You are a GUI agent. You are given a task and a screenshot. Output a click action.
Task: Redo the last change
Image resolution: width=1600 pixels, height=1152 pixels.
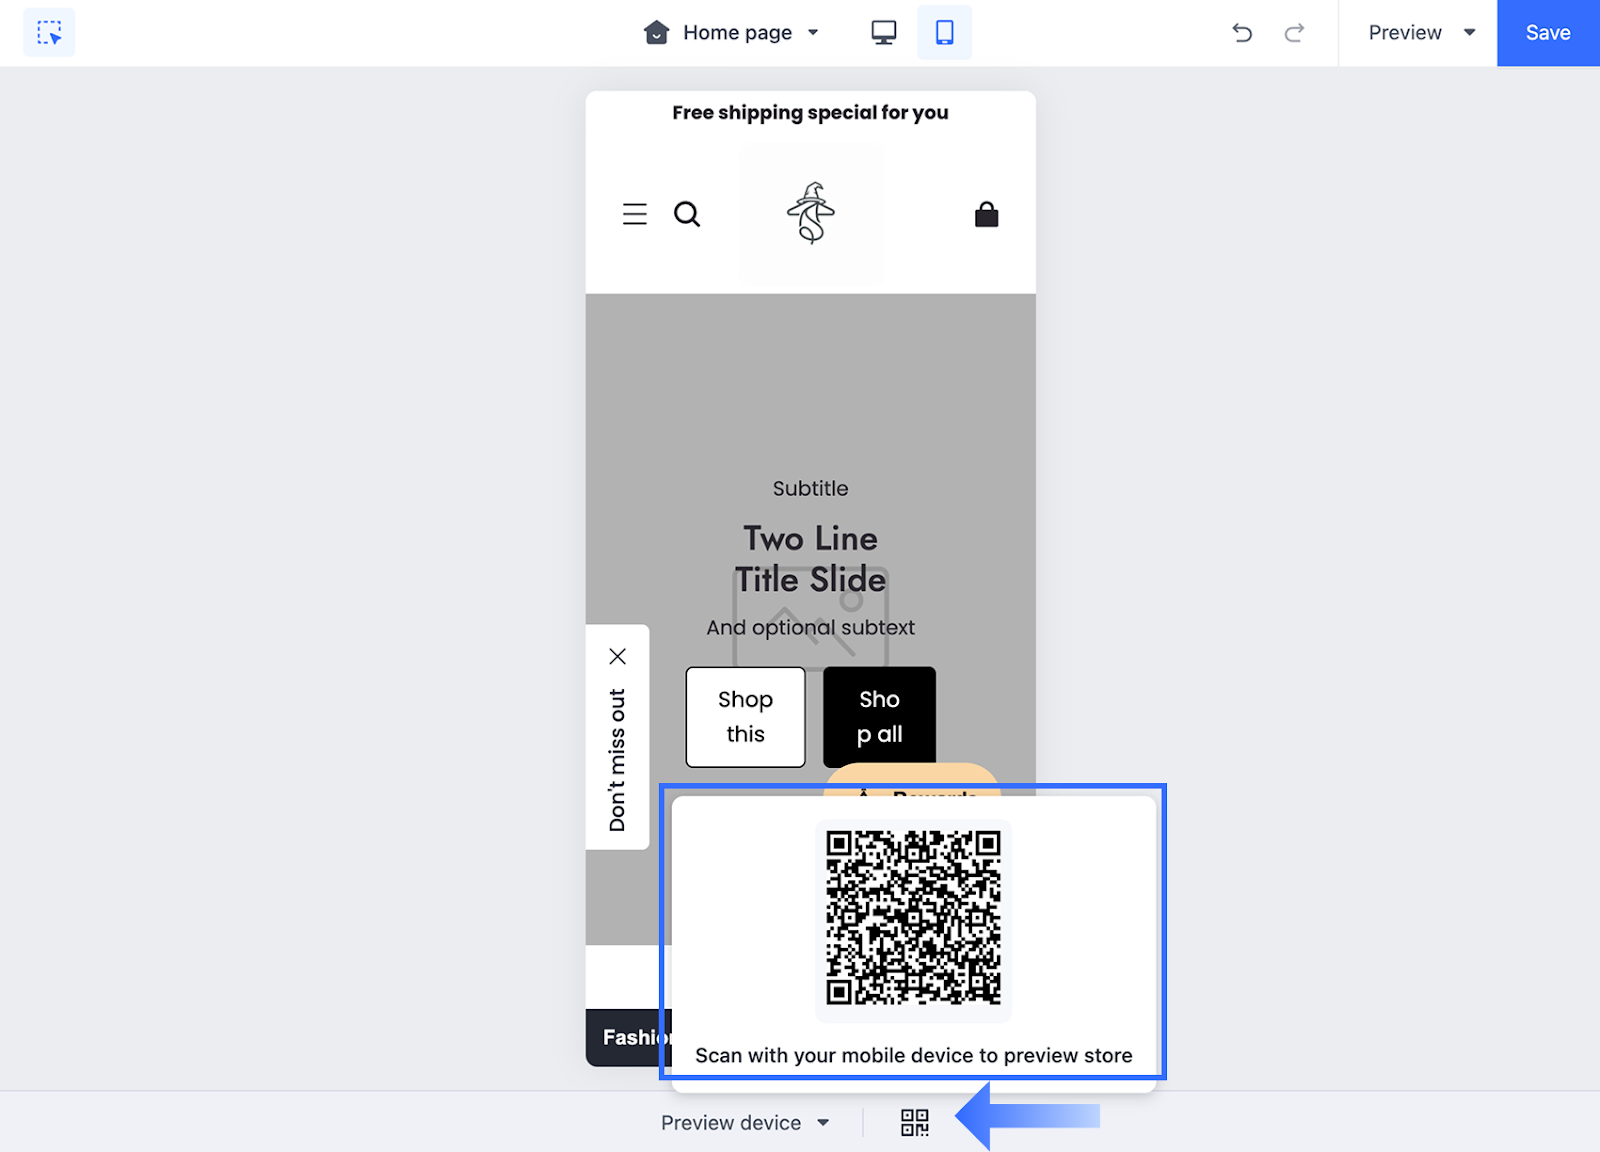(1294, 33)
